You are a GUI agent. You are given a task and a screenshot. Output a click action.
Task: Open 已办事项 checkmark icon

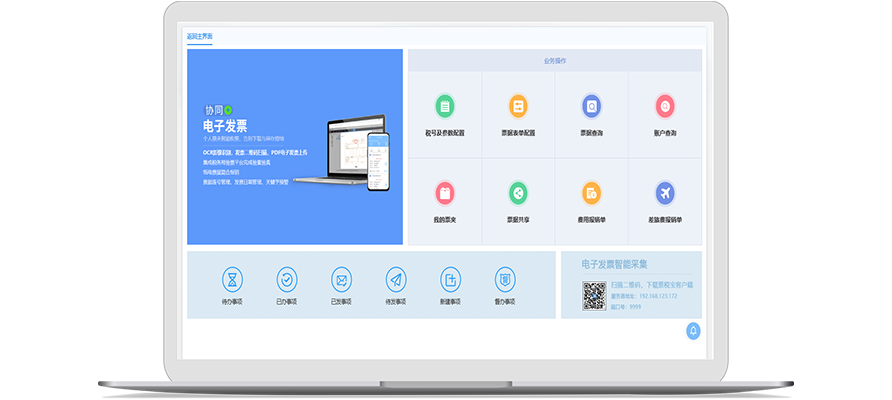coord(286,279)
